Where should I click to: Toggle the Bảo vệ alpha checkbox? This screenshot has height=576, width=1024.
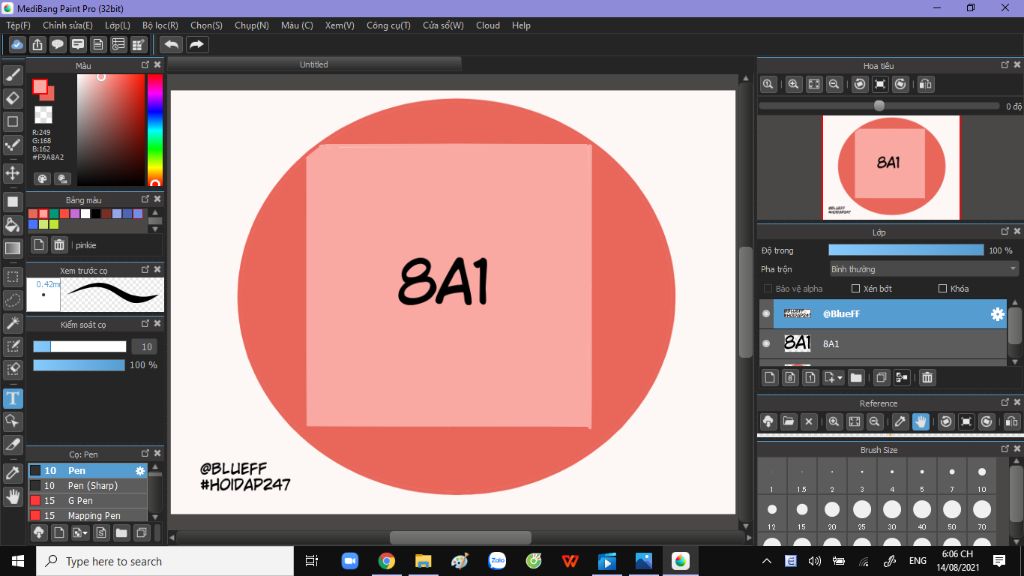click(768, 288)
